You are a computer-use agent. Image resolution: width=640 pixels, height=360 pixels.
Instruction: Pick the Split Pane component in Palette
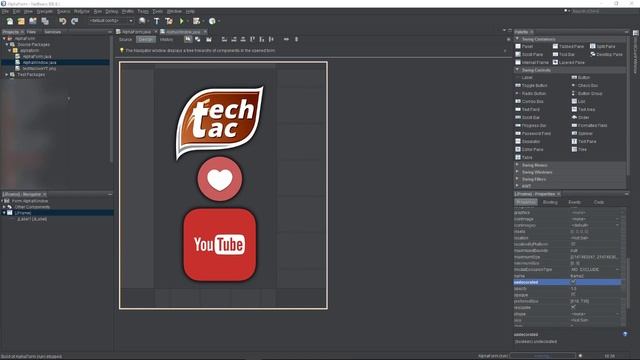[602, 47]
